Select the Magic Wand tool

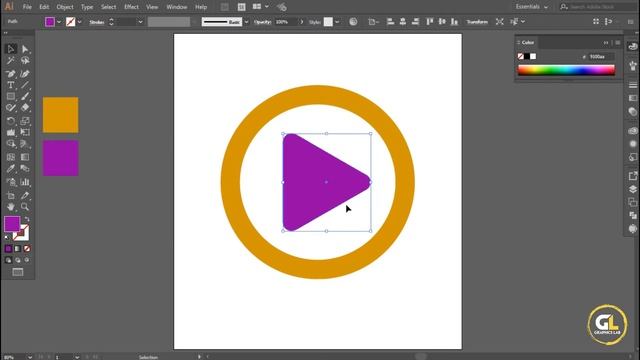pyautogui.click(x=11, y=61)
